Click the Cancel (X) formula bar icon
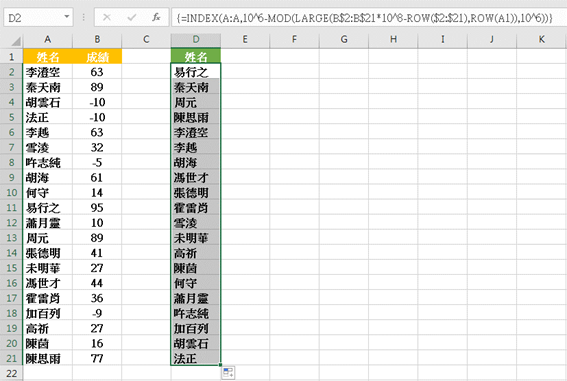Image resolution: width=567 pixels, height=381 pixels. click(x=107, y=17)
